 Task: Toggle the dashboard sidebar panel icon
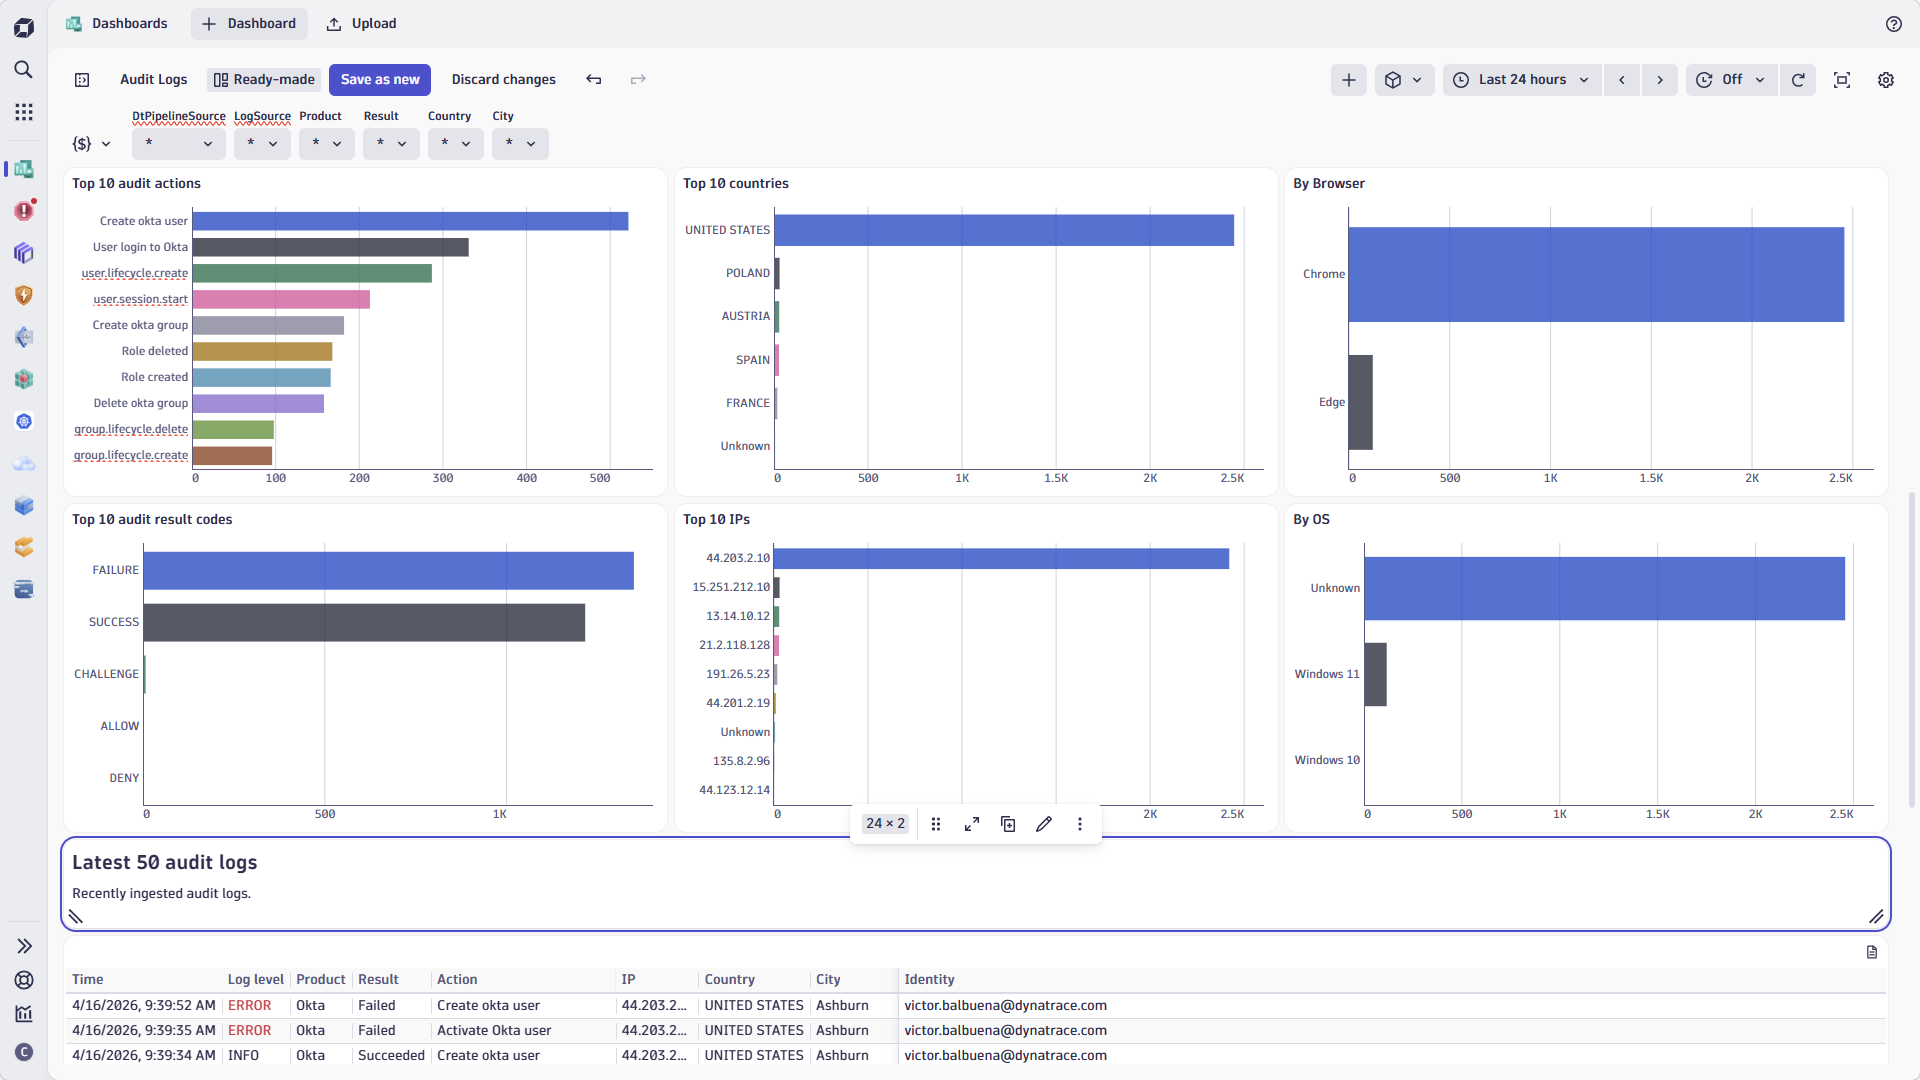82,80
